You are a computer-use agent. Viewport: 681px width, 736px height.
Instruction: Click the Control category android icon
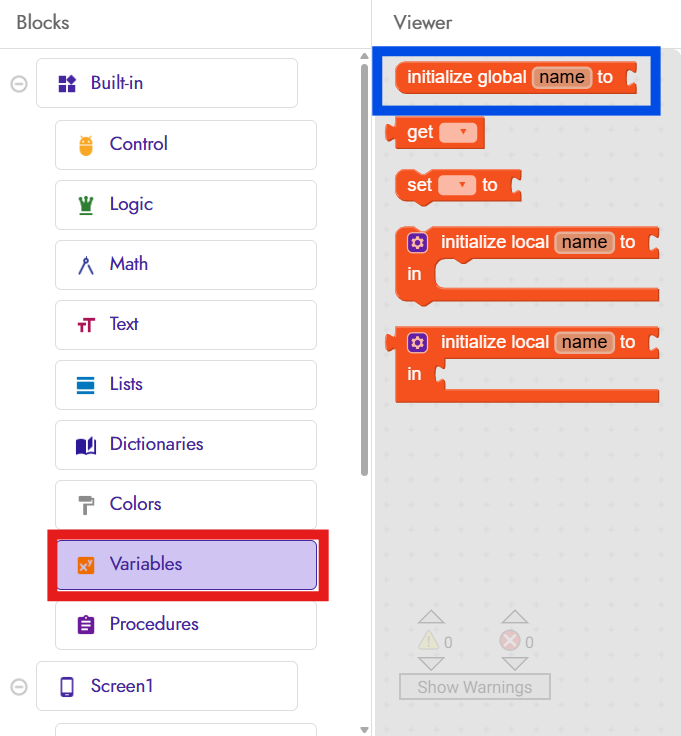[86, 145]
